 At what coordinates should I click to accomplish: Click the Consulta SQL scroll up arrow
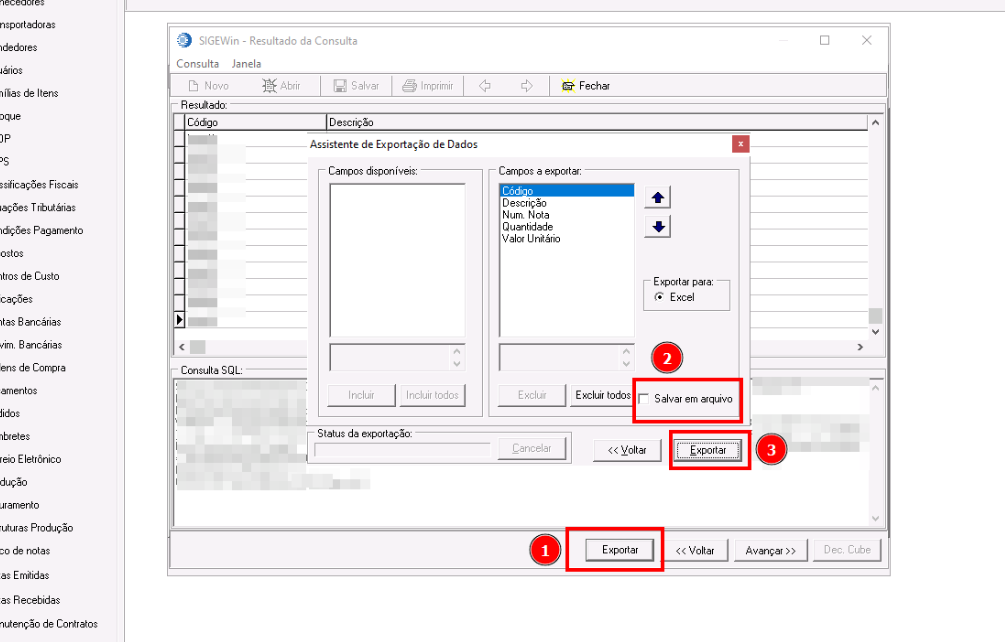coord(876,388)
